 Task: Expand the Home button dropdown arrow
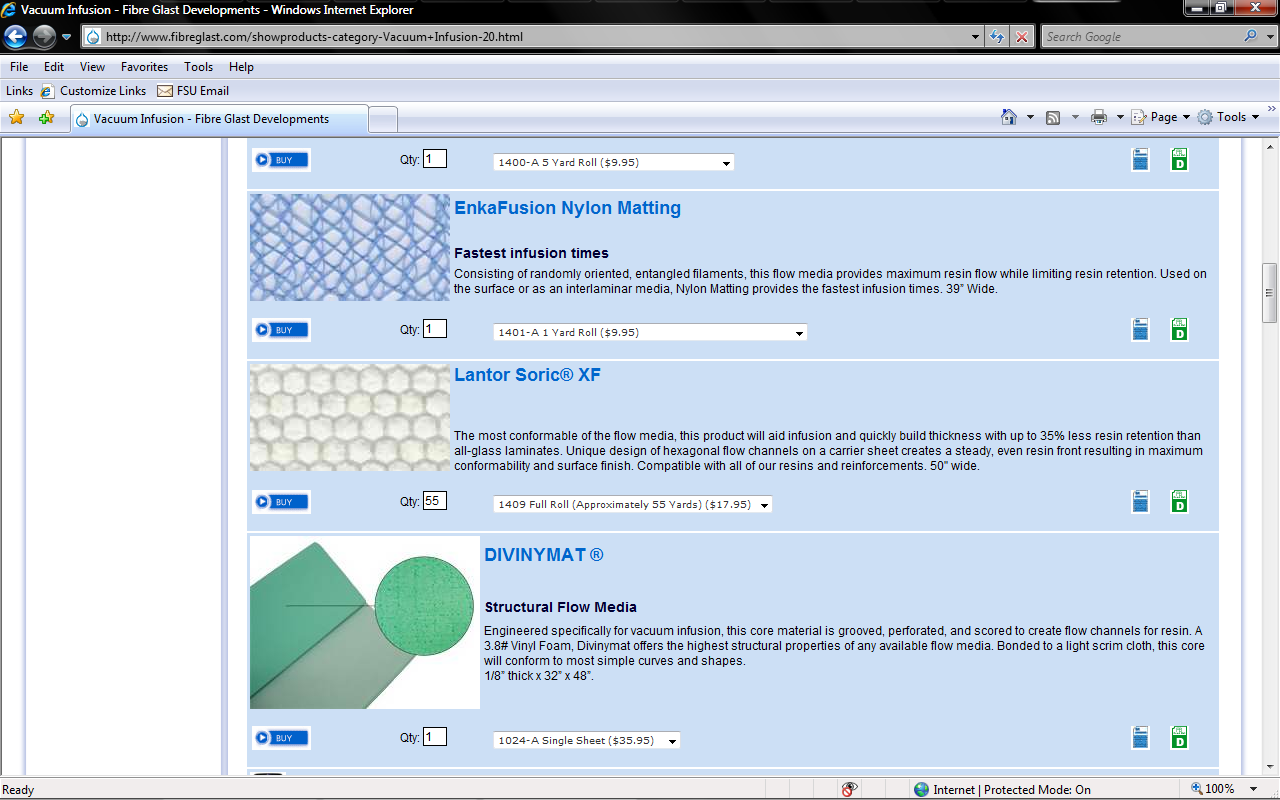point(1030,117)
